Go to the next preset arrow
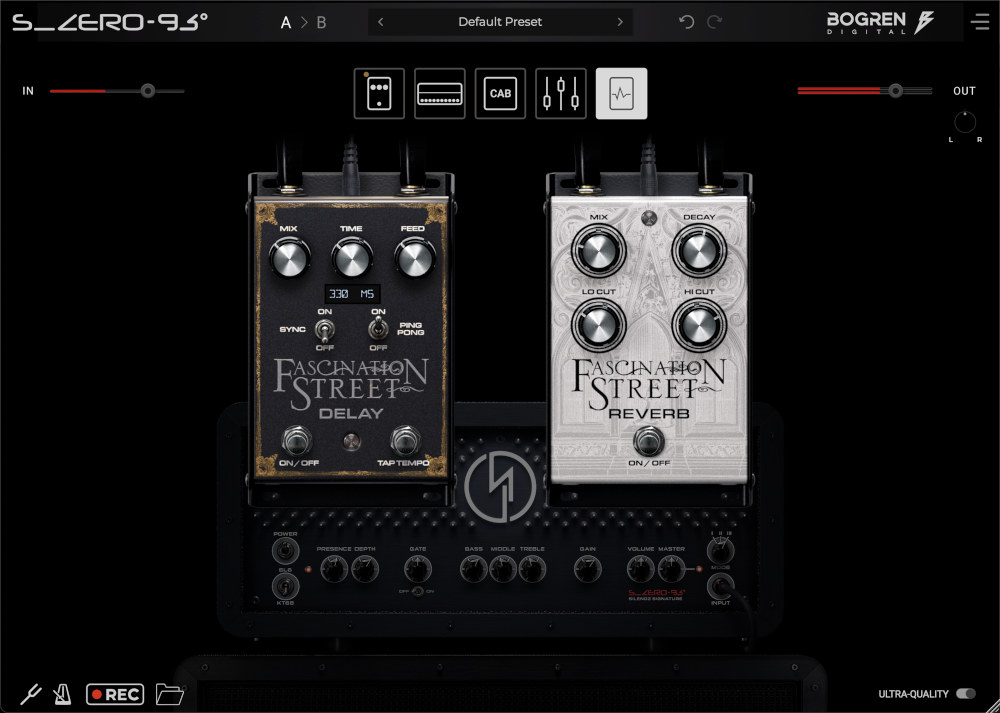The image size is (1000, 713). 620,22
